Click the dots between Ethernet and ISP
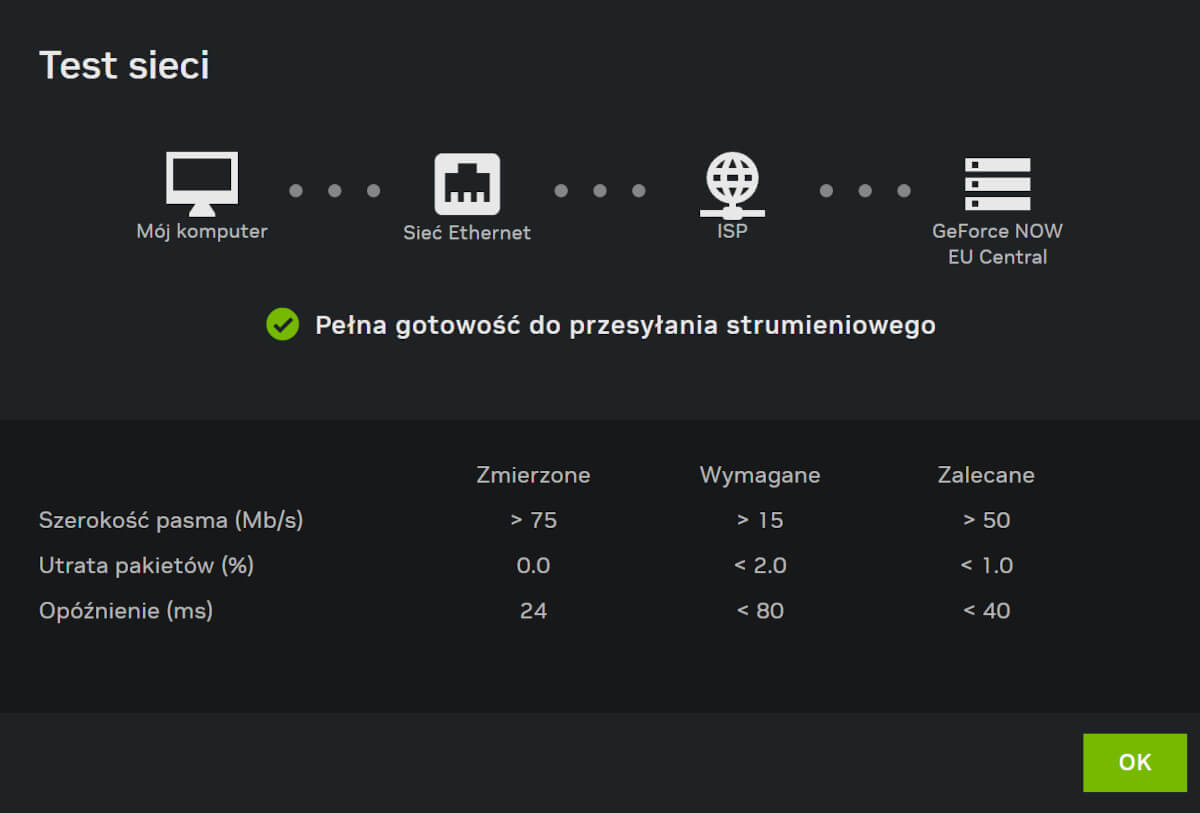Screen dimensions: 1200x813 600,189
